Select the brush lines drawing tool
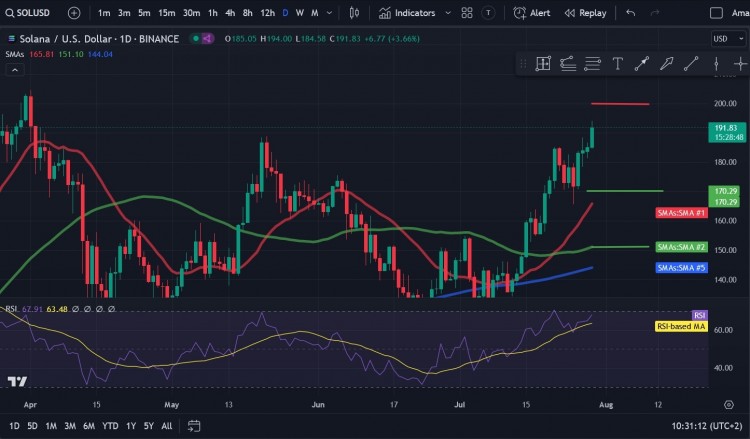 [x=568, y=64]
